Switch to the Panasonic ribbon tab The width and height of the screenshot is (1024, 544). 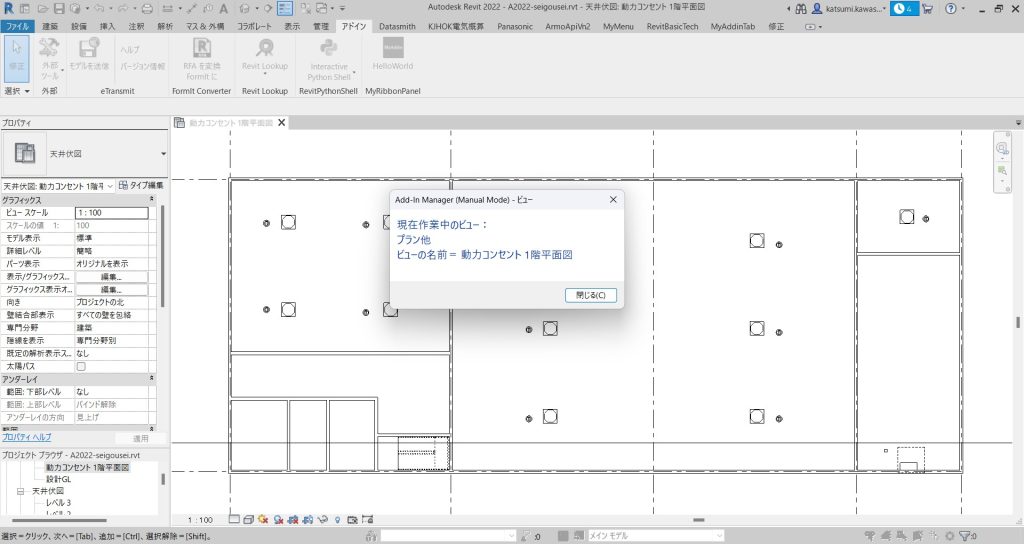click(515, 25)
